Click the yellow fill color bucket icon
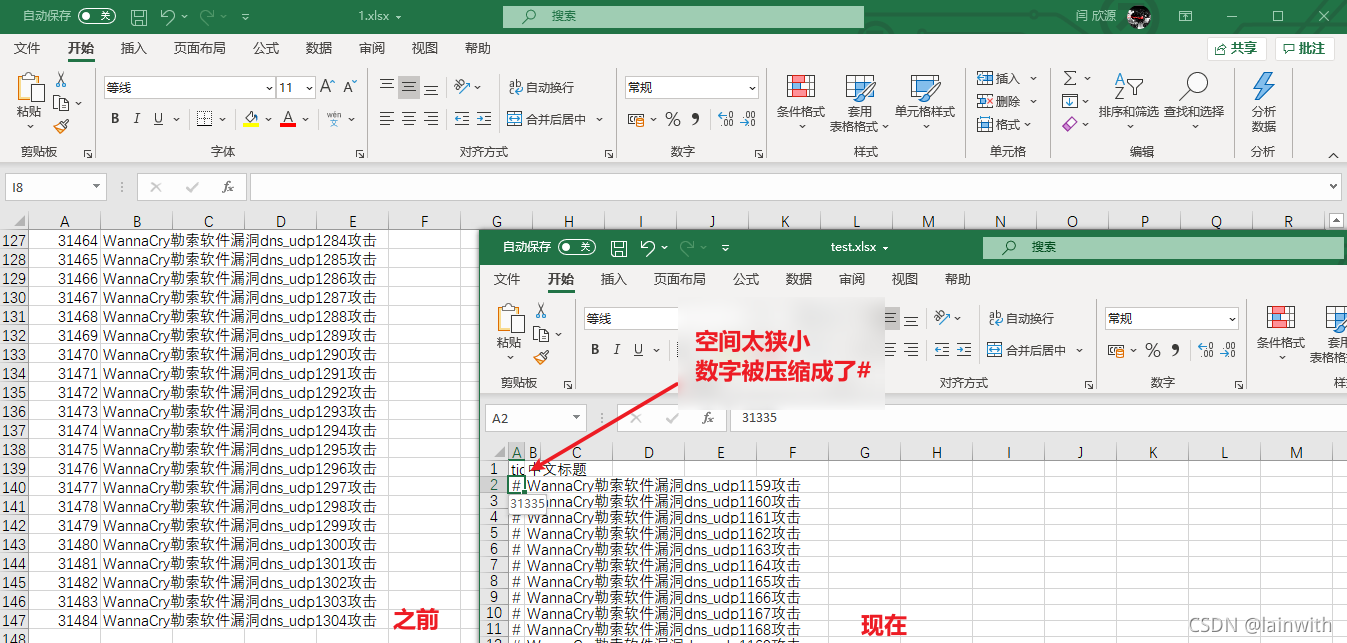 [251, 119]
